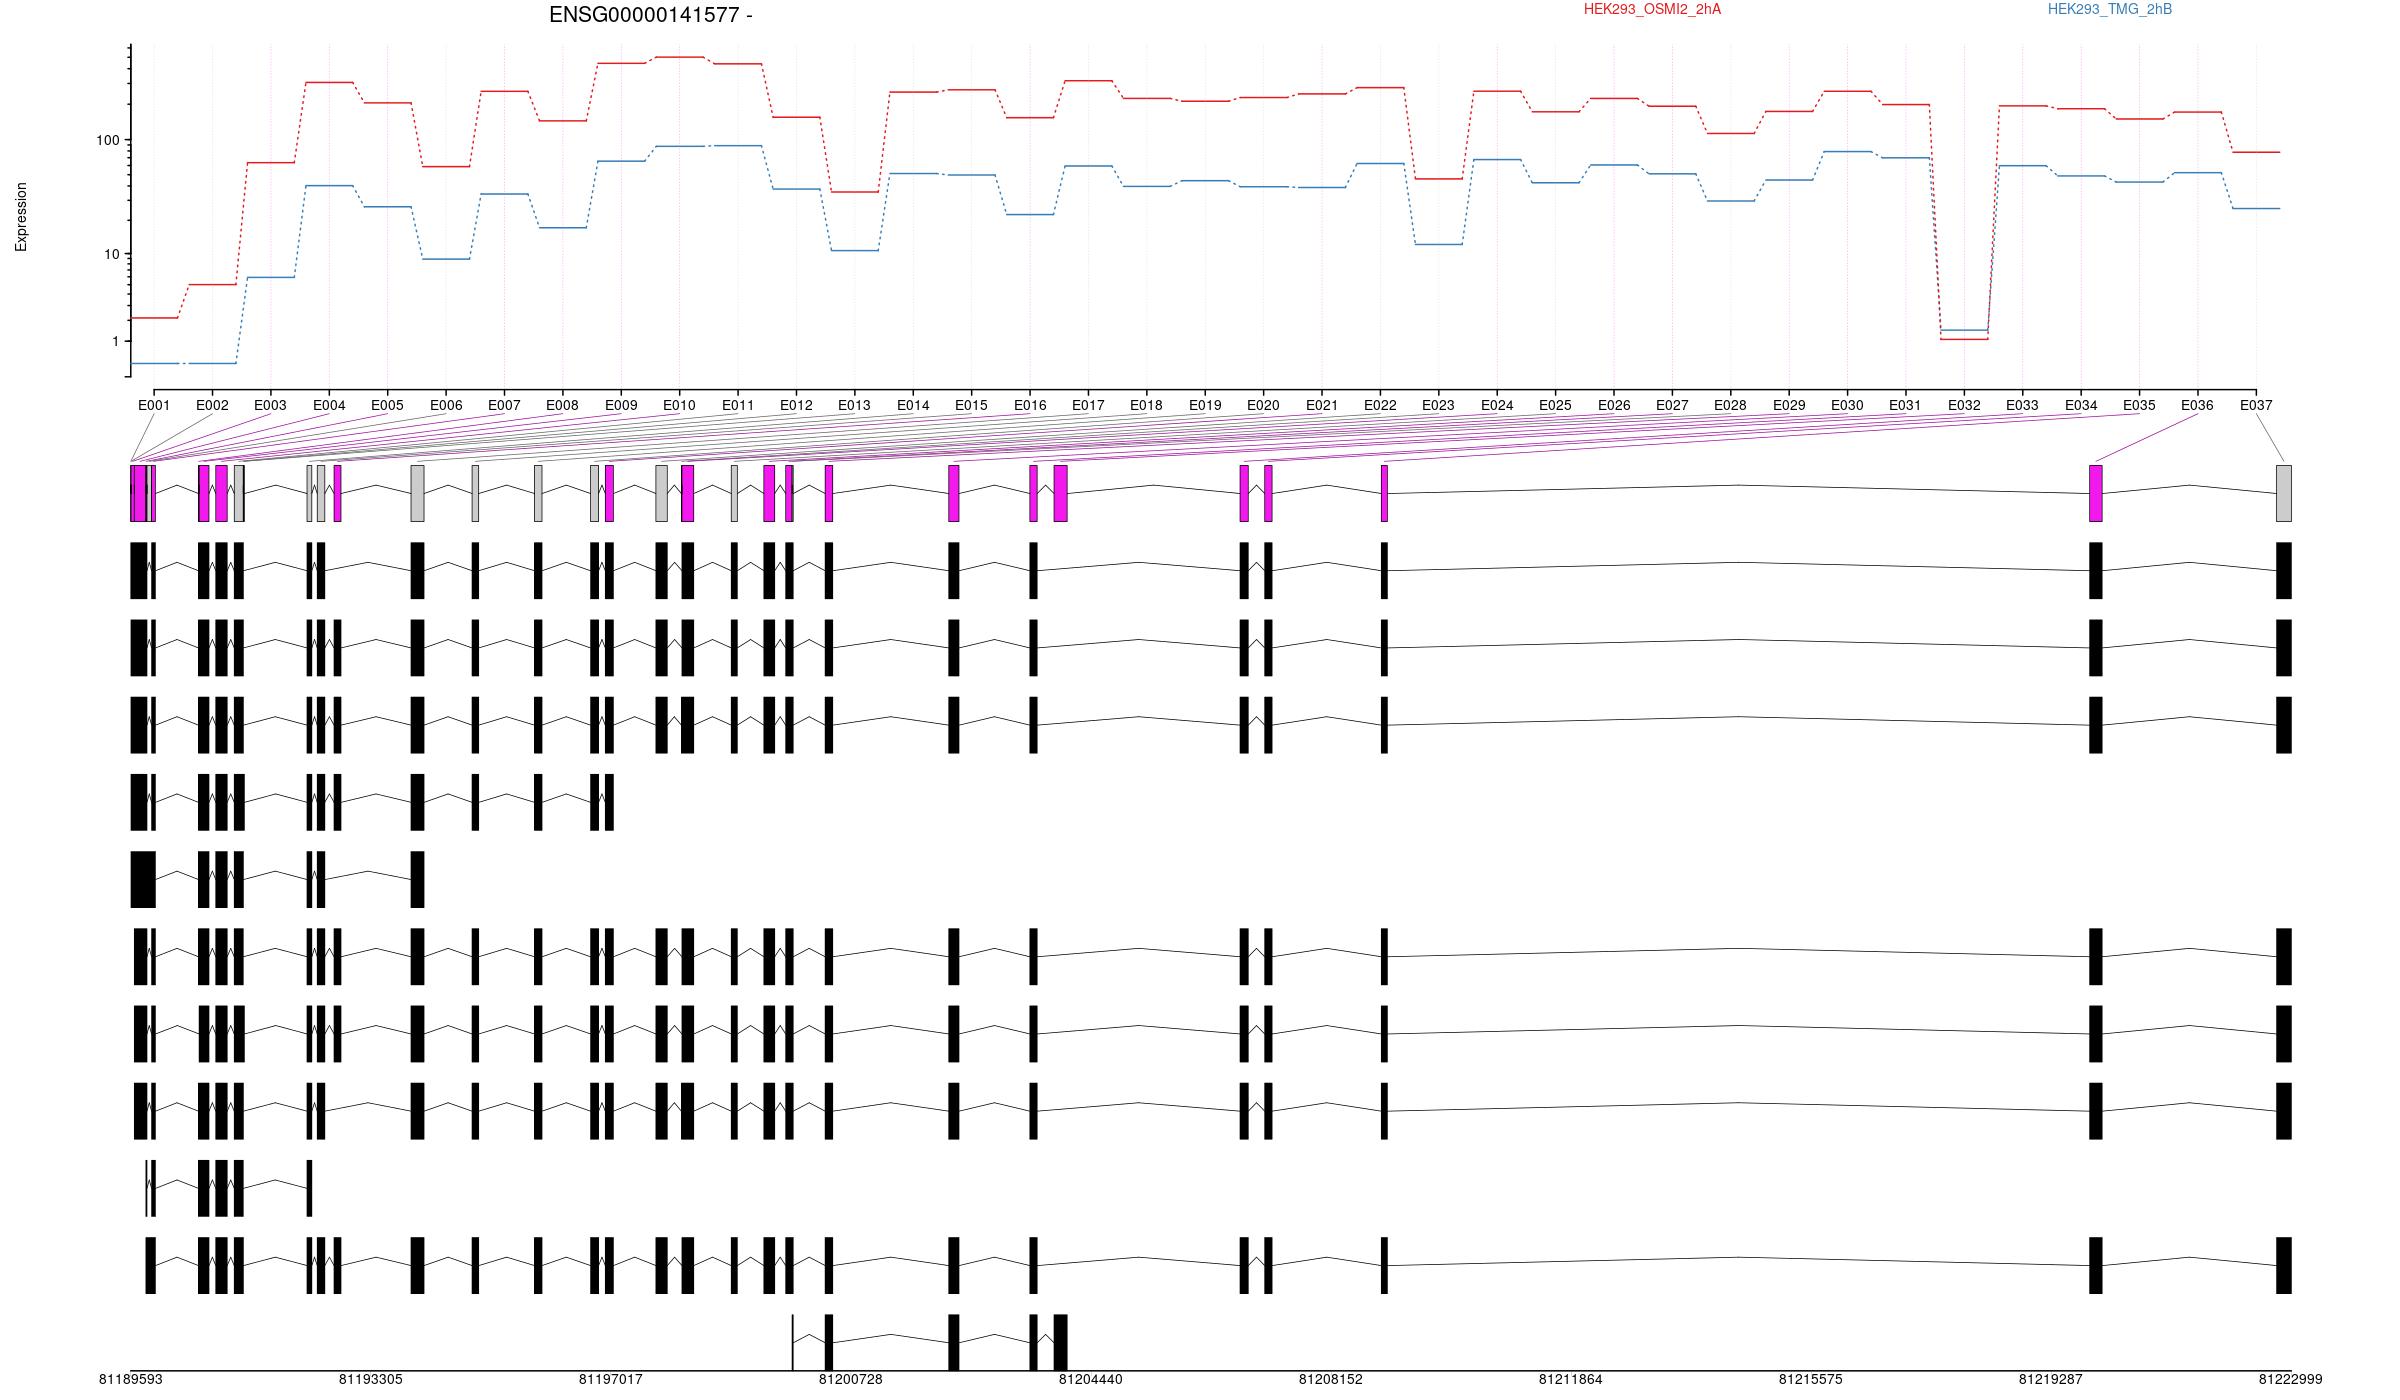
Task: Click genomic coordinate 81189593
Action: point(131,1379)
